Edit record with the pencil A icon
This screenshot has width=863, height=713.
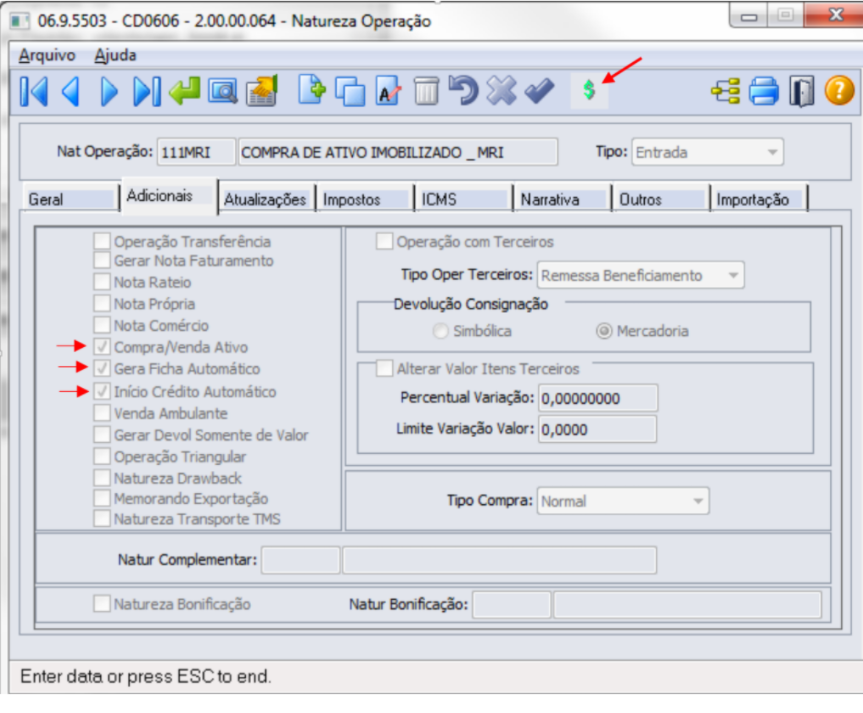coord(388,91)
